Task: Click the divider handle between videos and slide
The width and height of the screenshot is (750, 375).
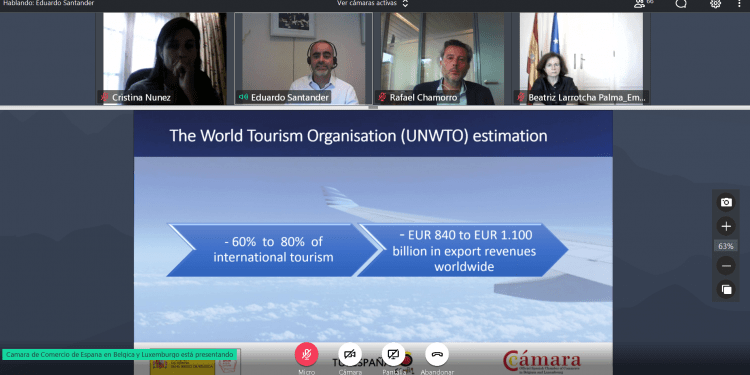Action: pyautogui.click(x=374, y=108)
